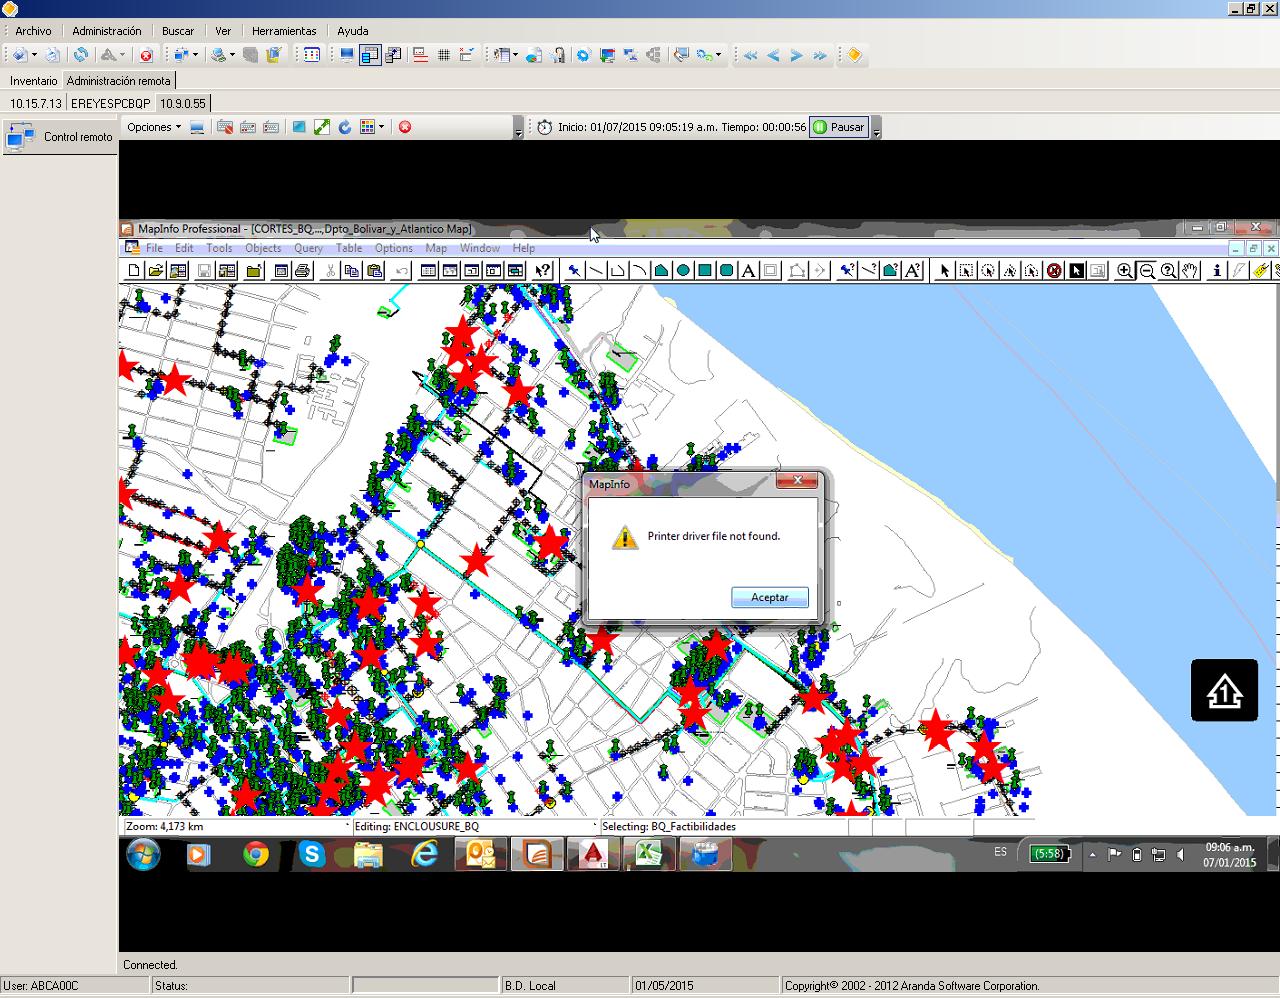Open the Query menu in MapInfo
Viewport: 1280px width, 998px height.
point(308,247)
